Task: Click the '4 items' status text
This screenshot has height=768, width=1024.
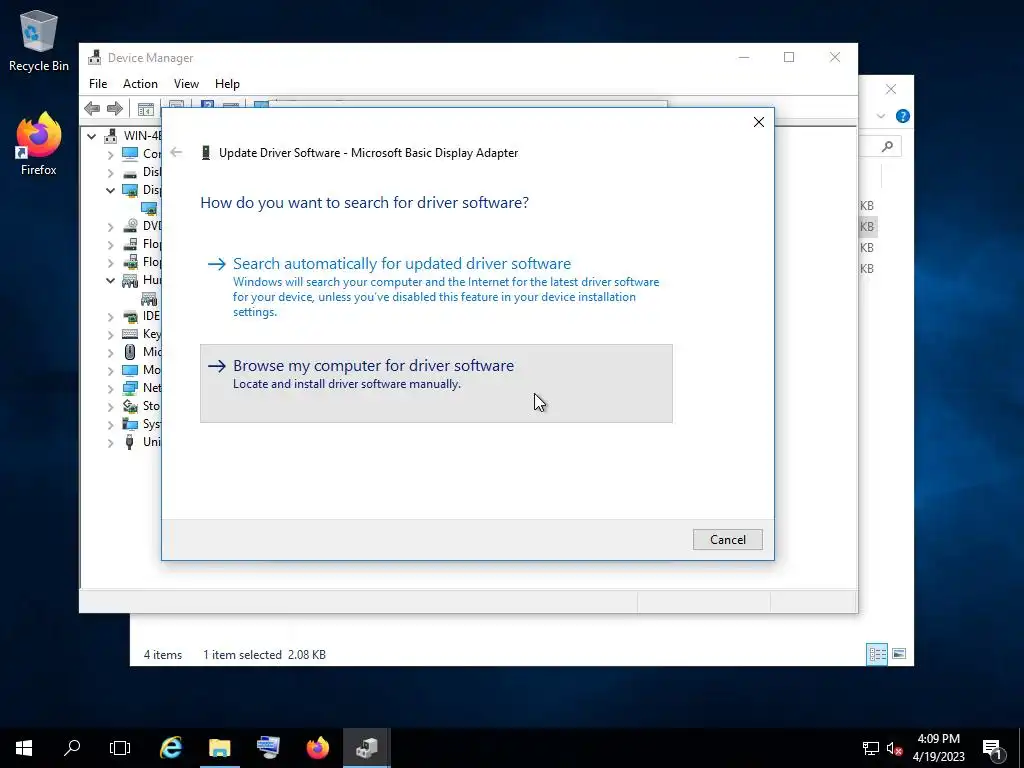Action: 163,654
